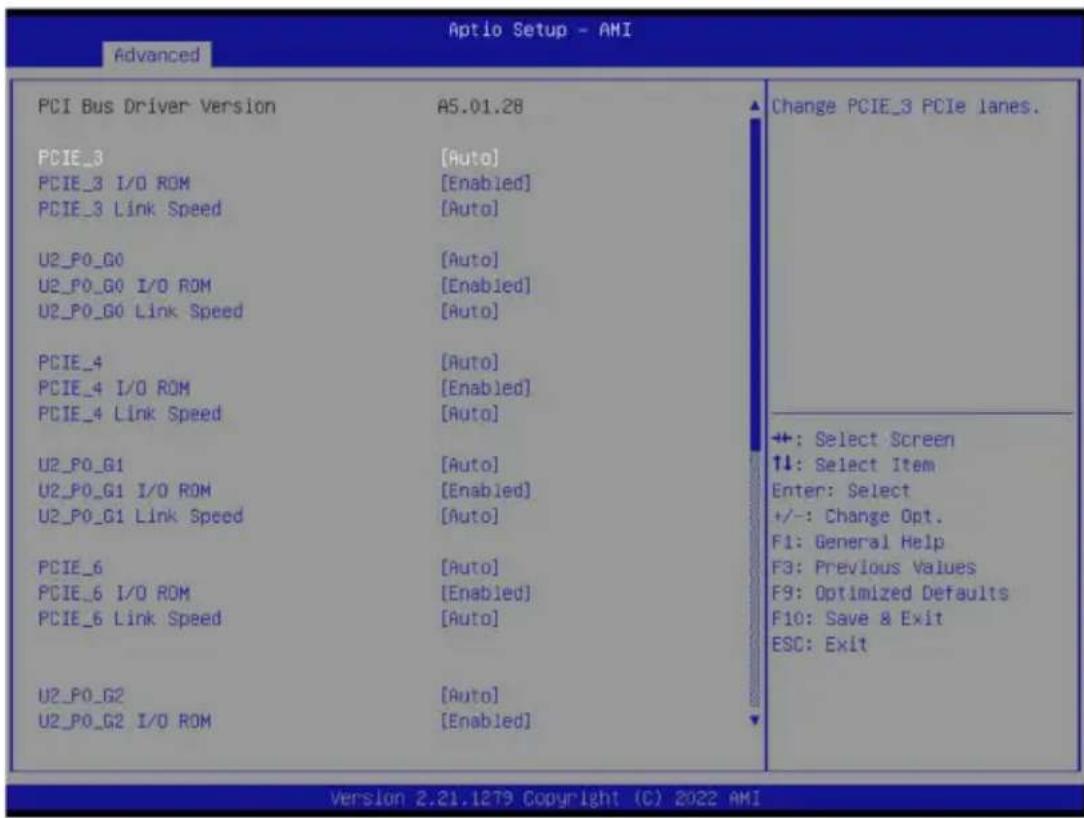
Task: Select the PCIE_6 setting
Action: click(71, 568)
